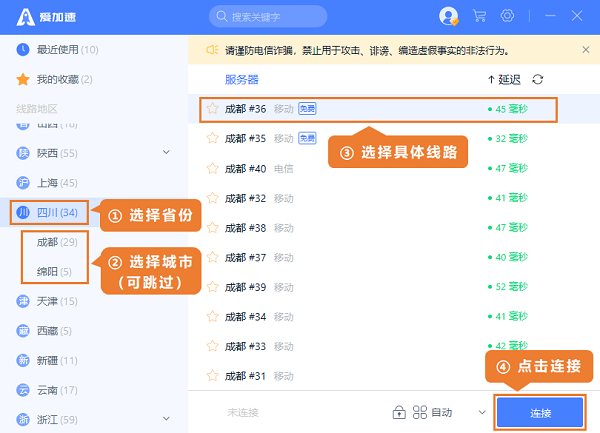The image size is (600, 433).
Task: Open settings gear icon
Action: tap(507, 16)
